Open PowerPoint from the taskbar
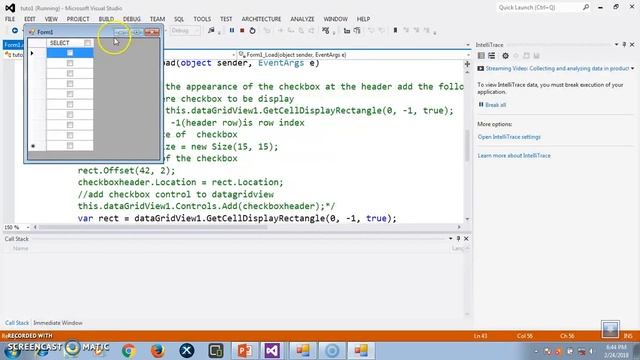 pos(244,351)
